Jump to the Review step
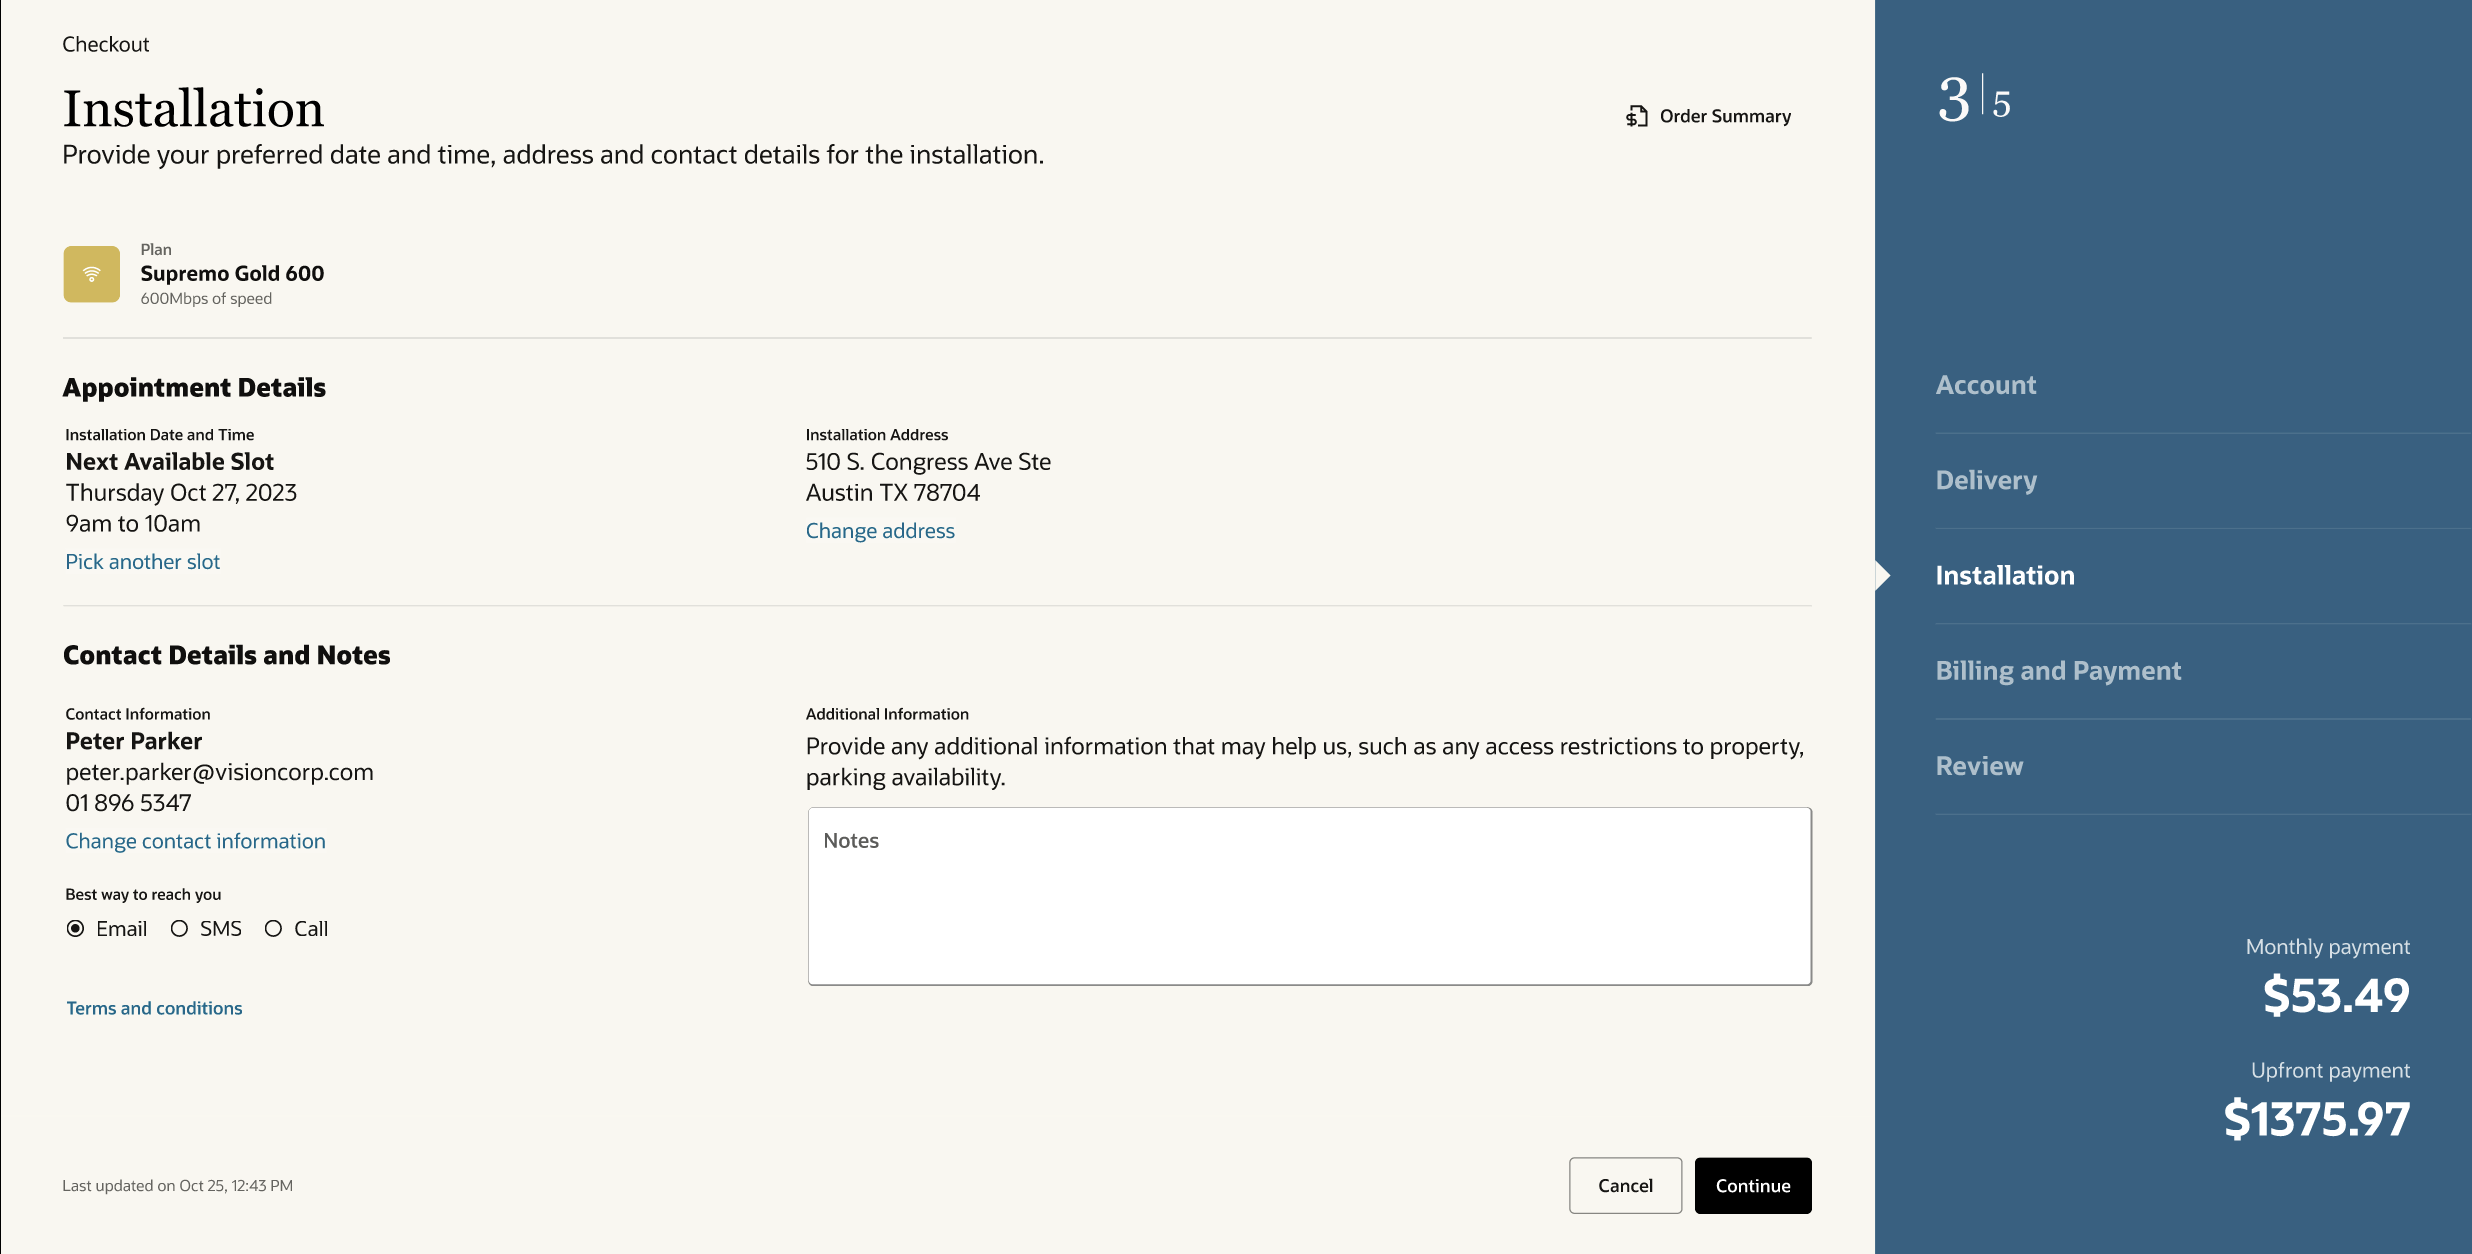The width and height of the screenshot is (2472, 1254). pos(1979,766)
